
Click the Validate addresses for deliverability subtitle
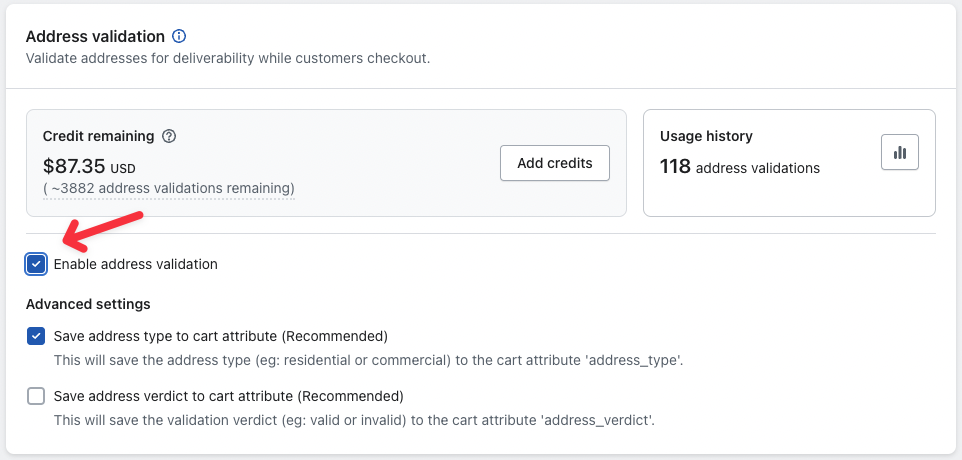click(227, 58)
